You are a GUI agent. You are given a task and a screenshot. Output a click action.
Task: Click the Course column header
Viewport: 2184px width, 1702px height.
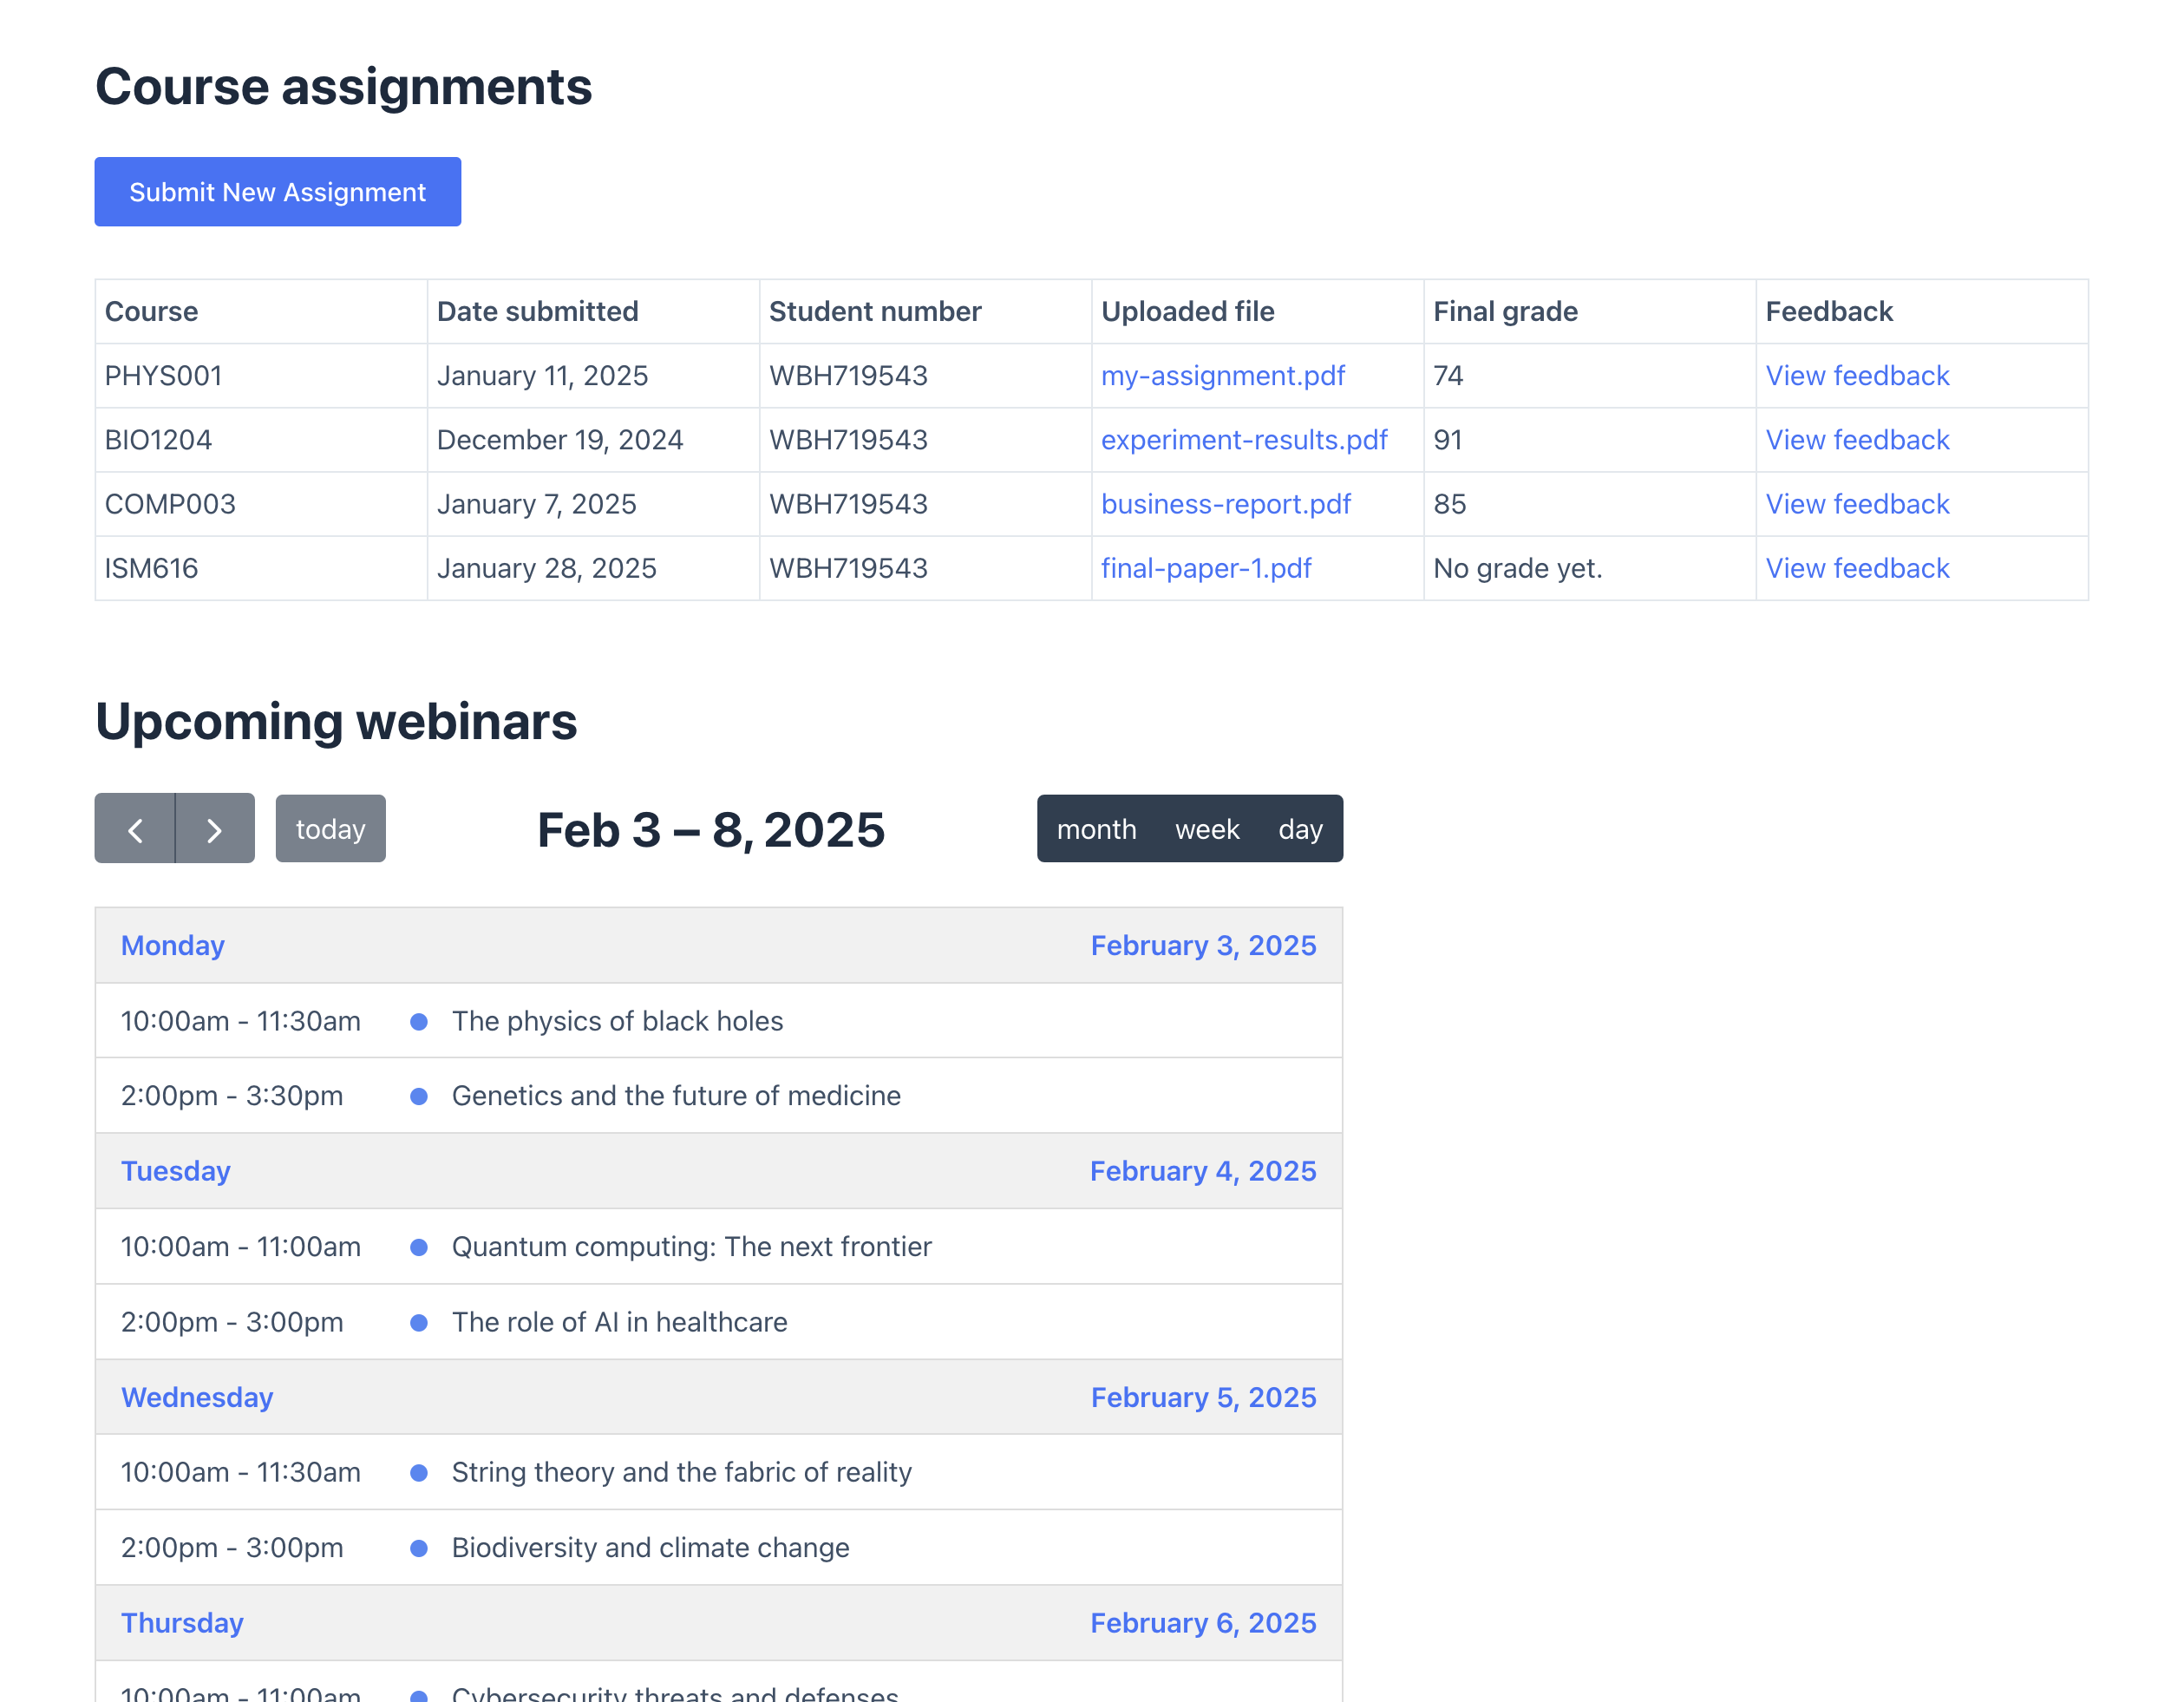point(261,312)
